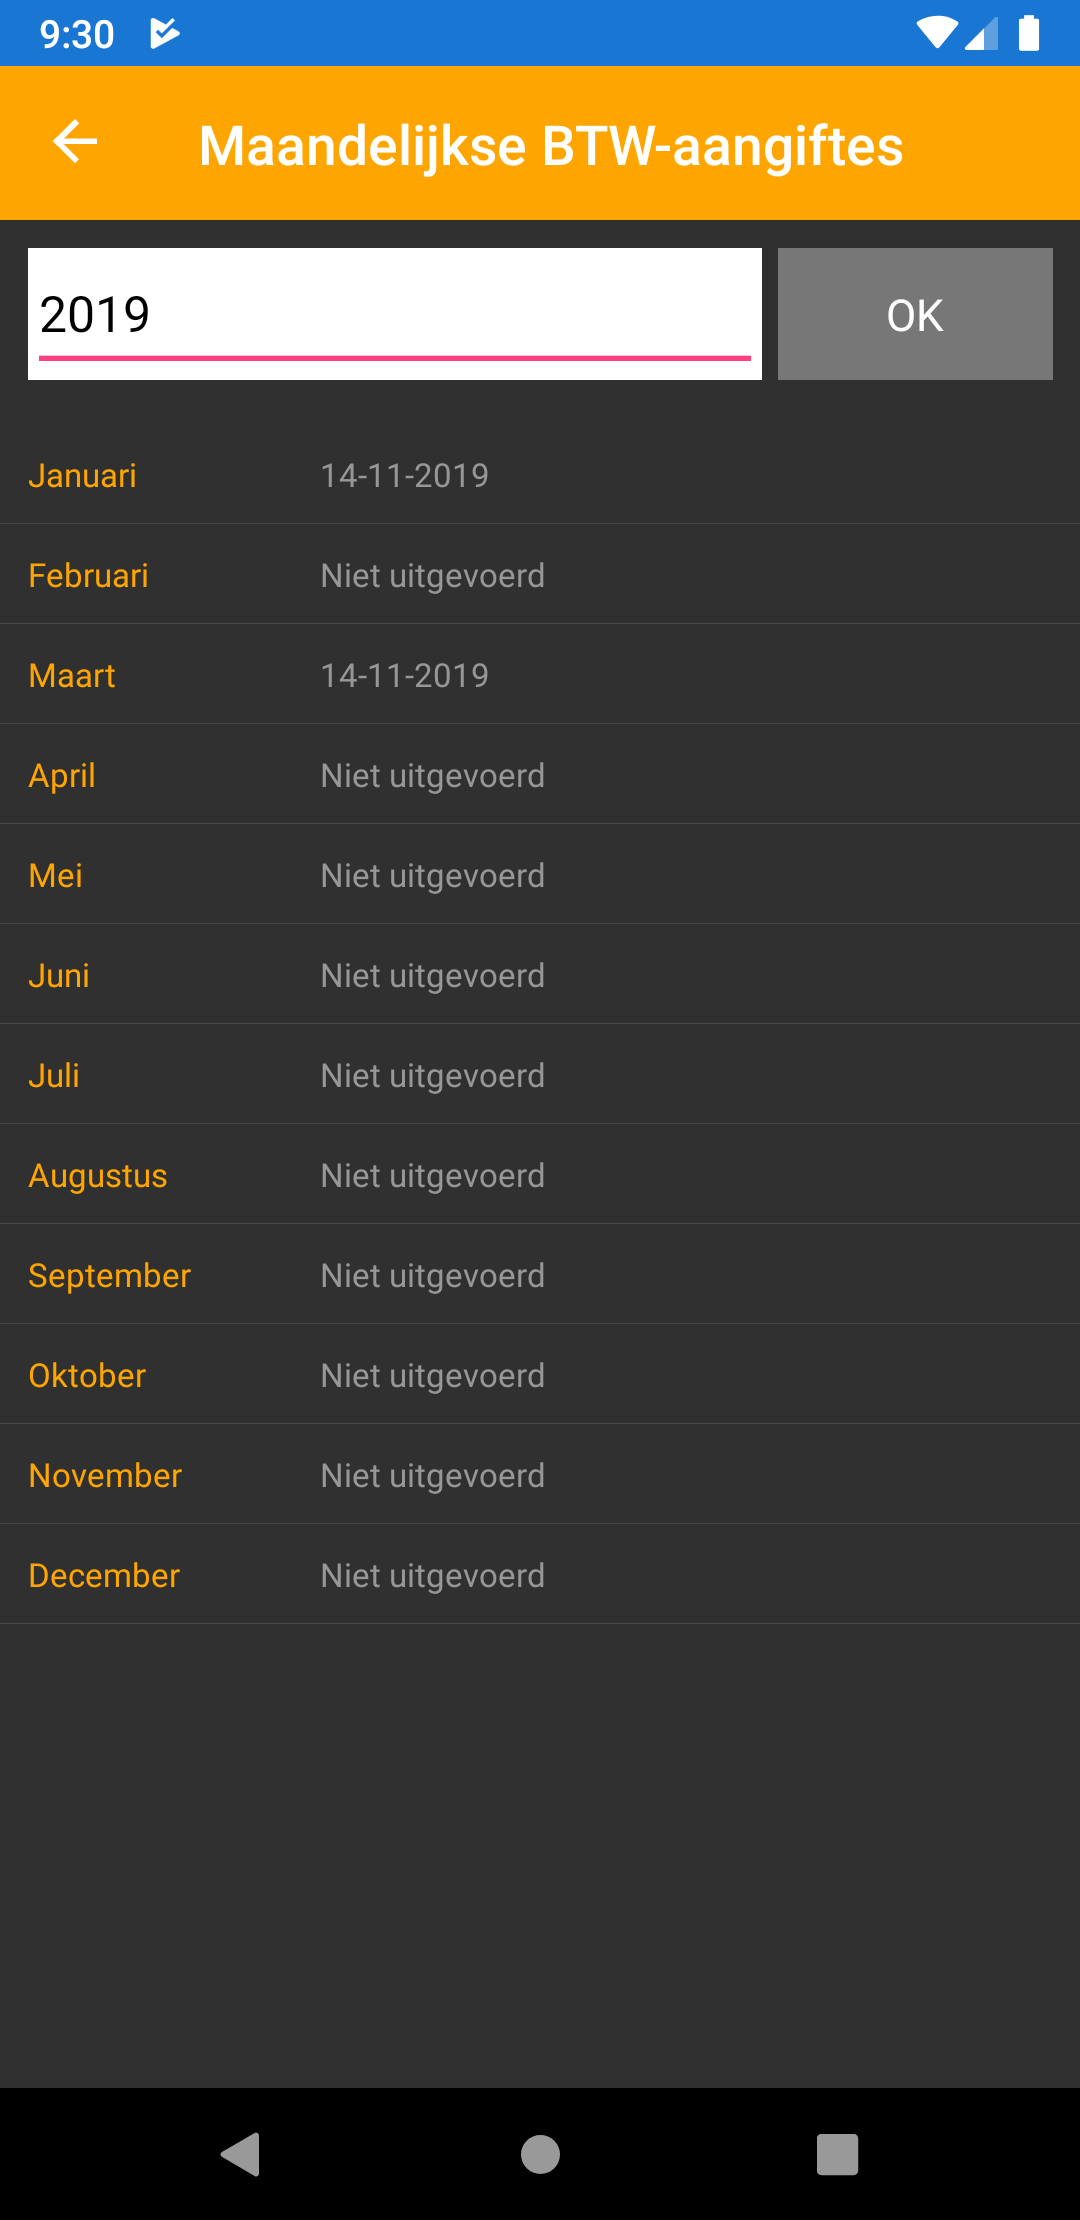Tap the Android home circle button
The width and height of the screenshot is (1080, 2220).
540,2154
